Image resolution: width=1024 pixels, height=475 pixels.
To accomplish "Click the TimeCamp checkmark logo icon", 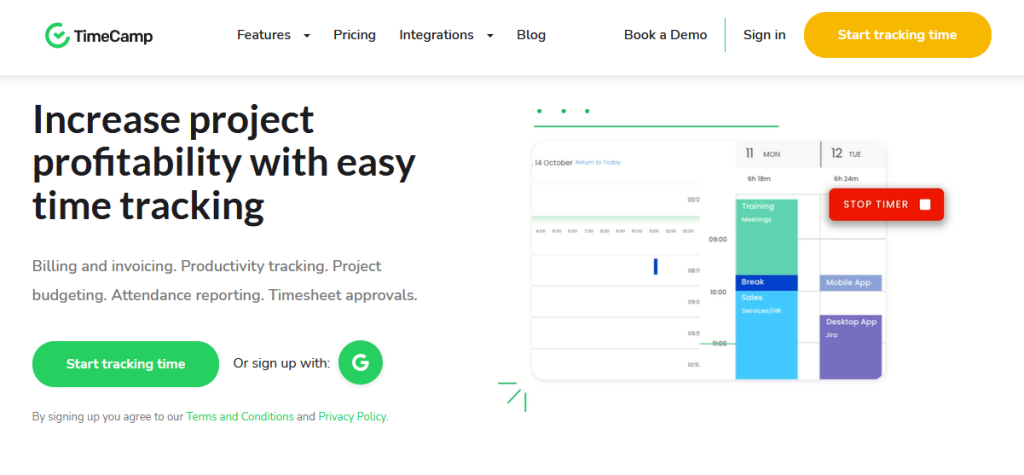I will 57,35.
